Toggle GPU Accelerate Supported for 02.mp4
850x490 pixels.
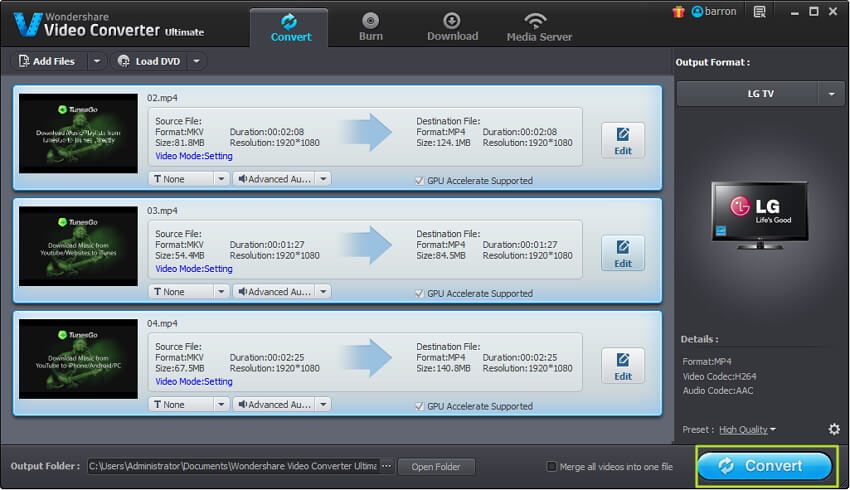click(x=419, y=180)
